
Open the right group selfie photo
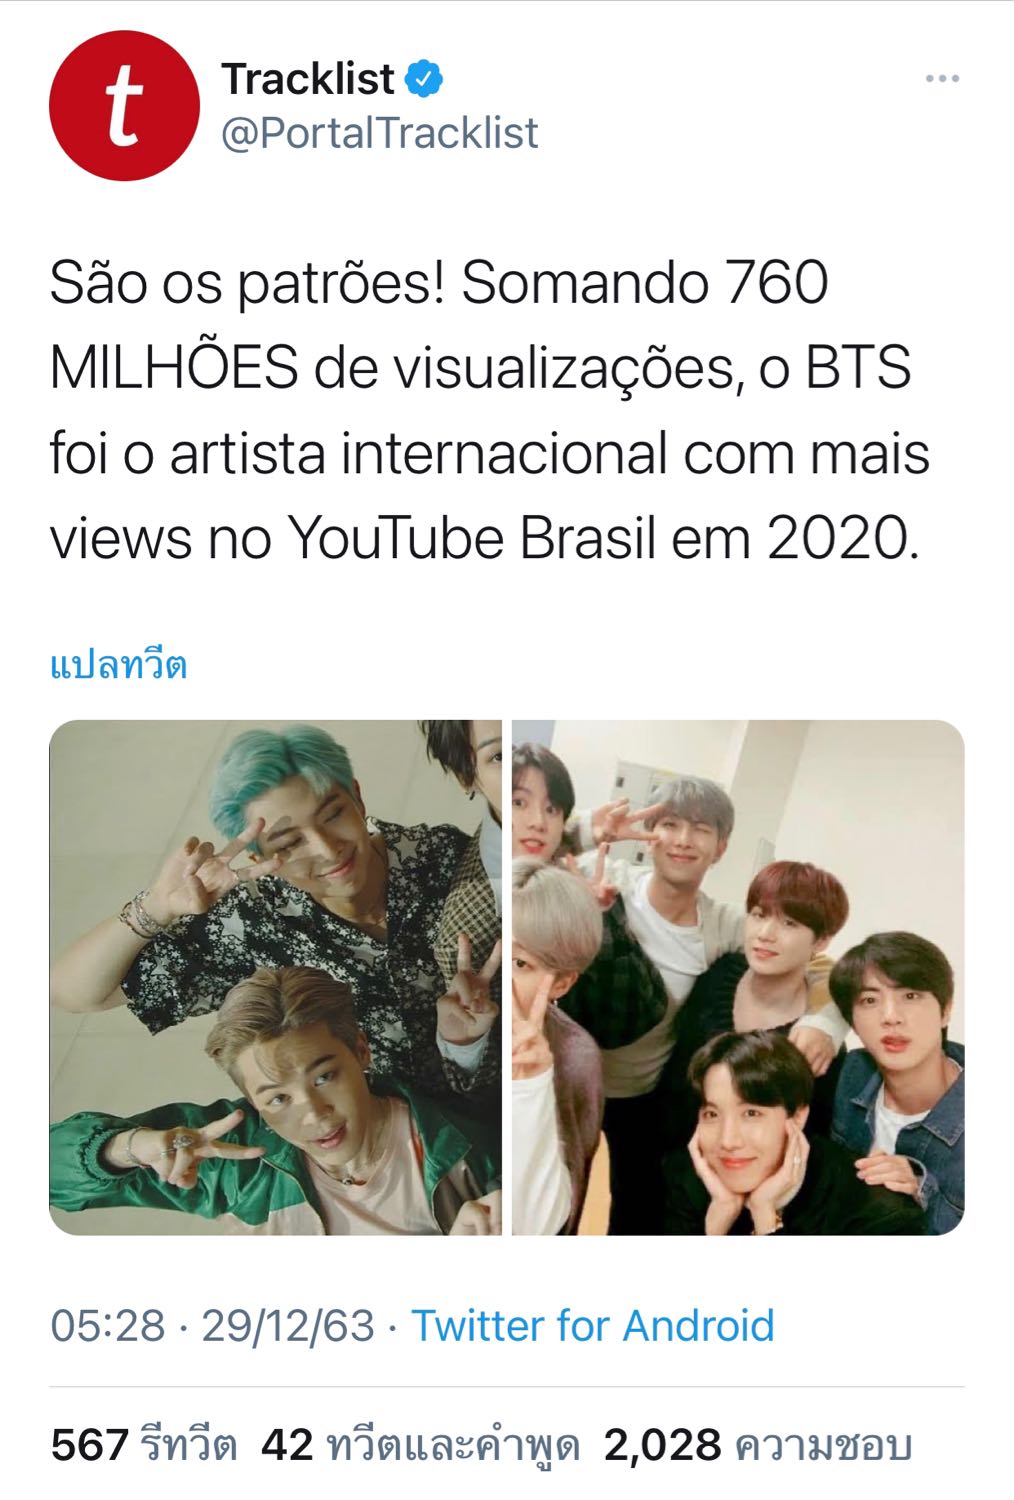tap(738, 977)
